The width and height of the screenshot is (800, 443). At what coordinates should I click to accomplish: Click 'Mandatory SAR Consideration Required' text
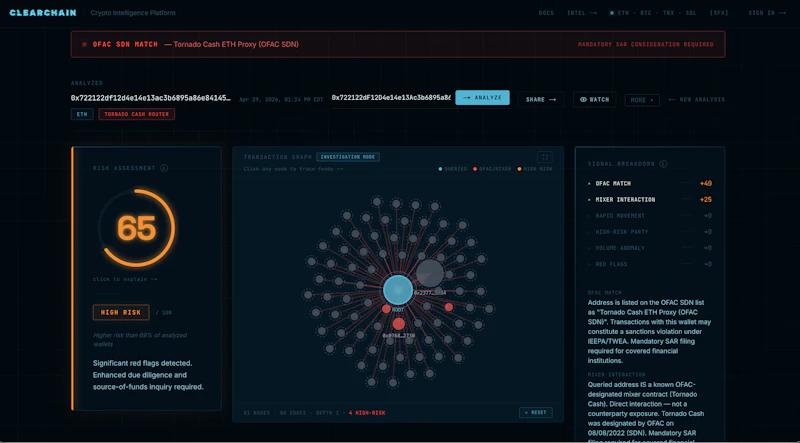tap(645, 44)
